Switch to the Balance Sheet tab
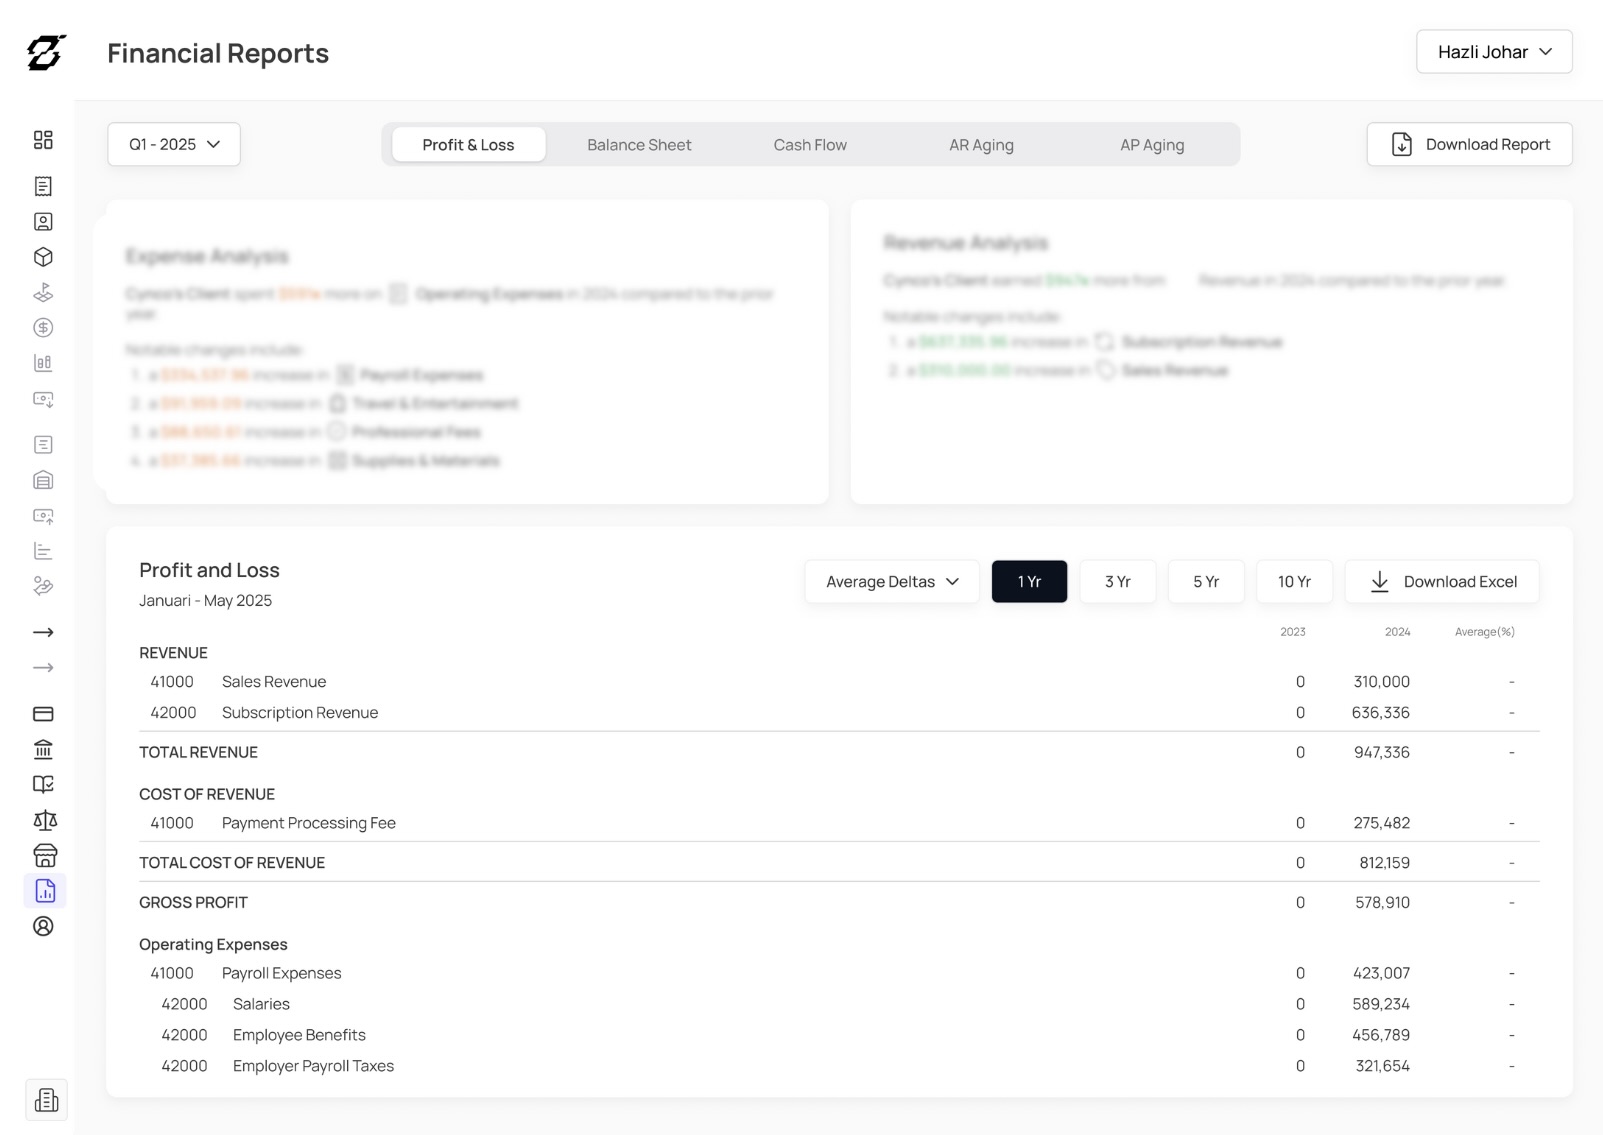 638,144
